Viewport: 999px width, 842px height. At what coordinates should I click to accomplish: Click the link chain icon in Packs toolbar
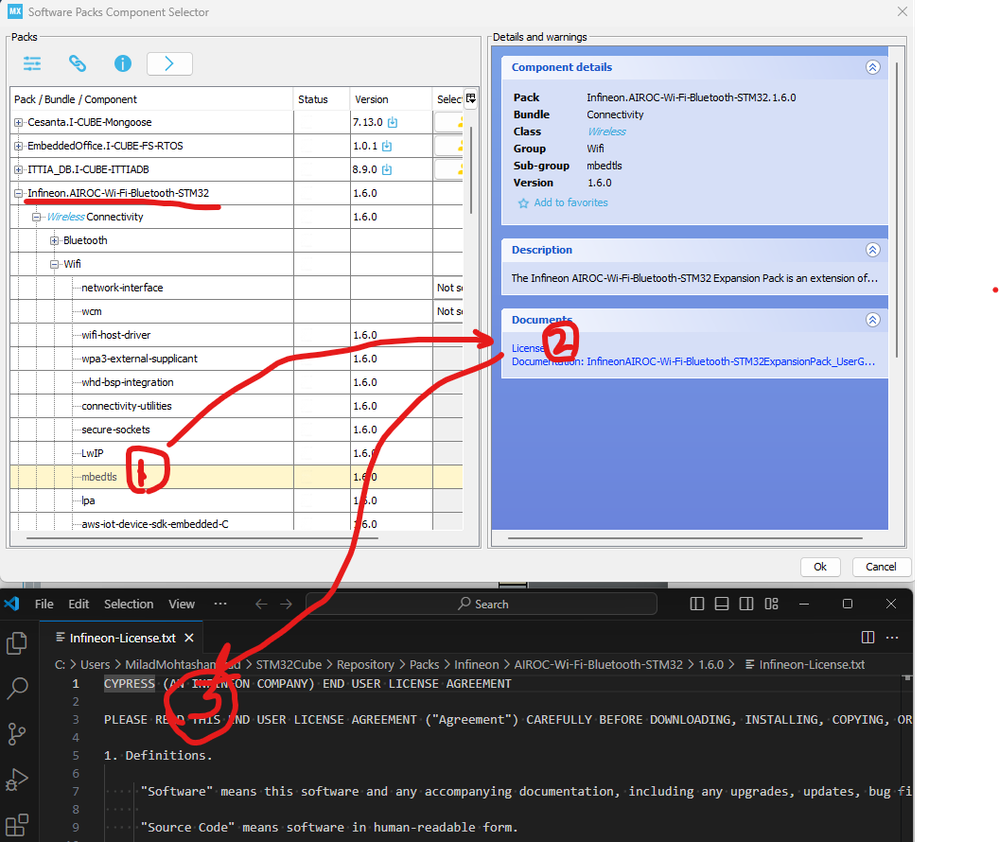(x=77, y=63)
